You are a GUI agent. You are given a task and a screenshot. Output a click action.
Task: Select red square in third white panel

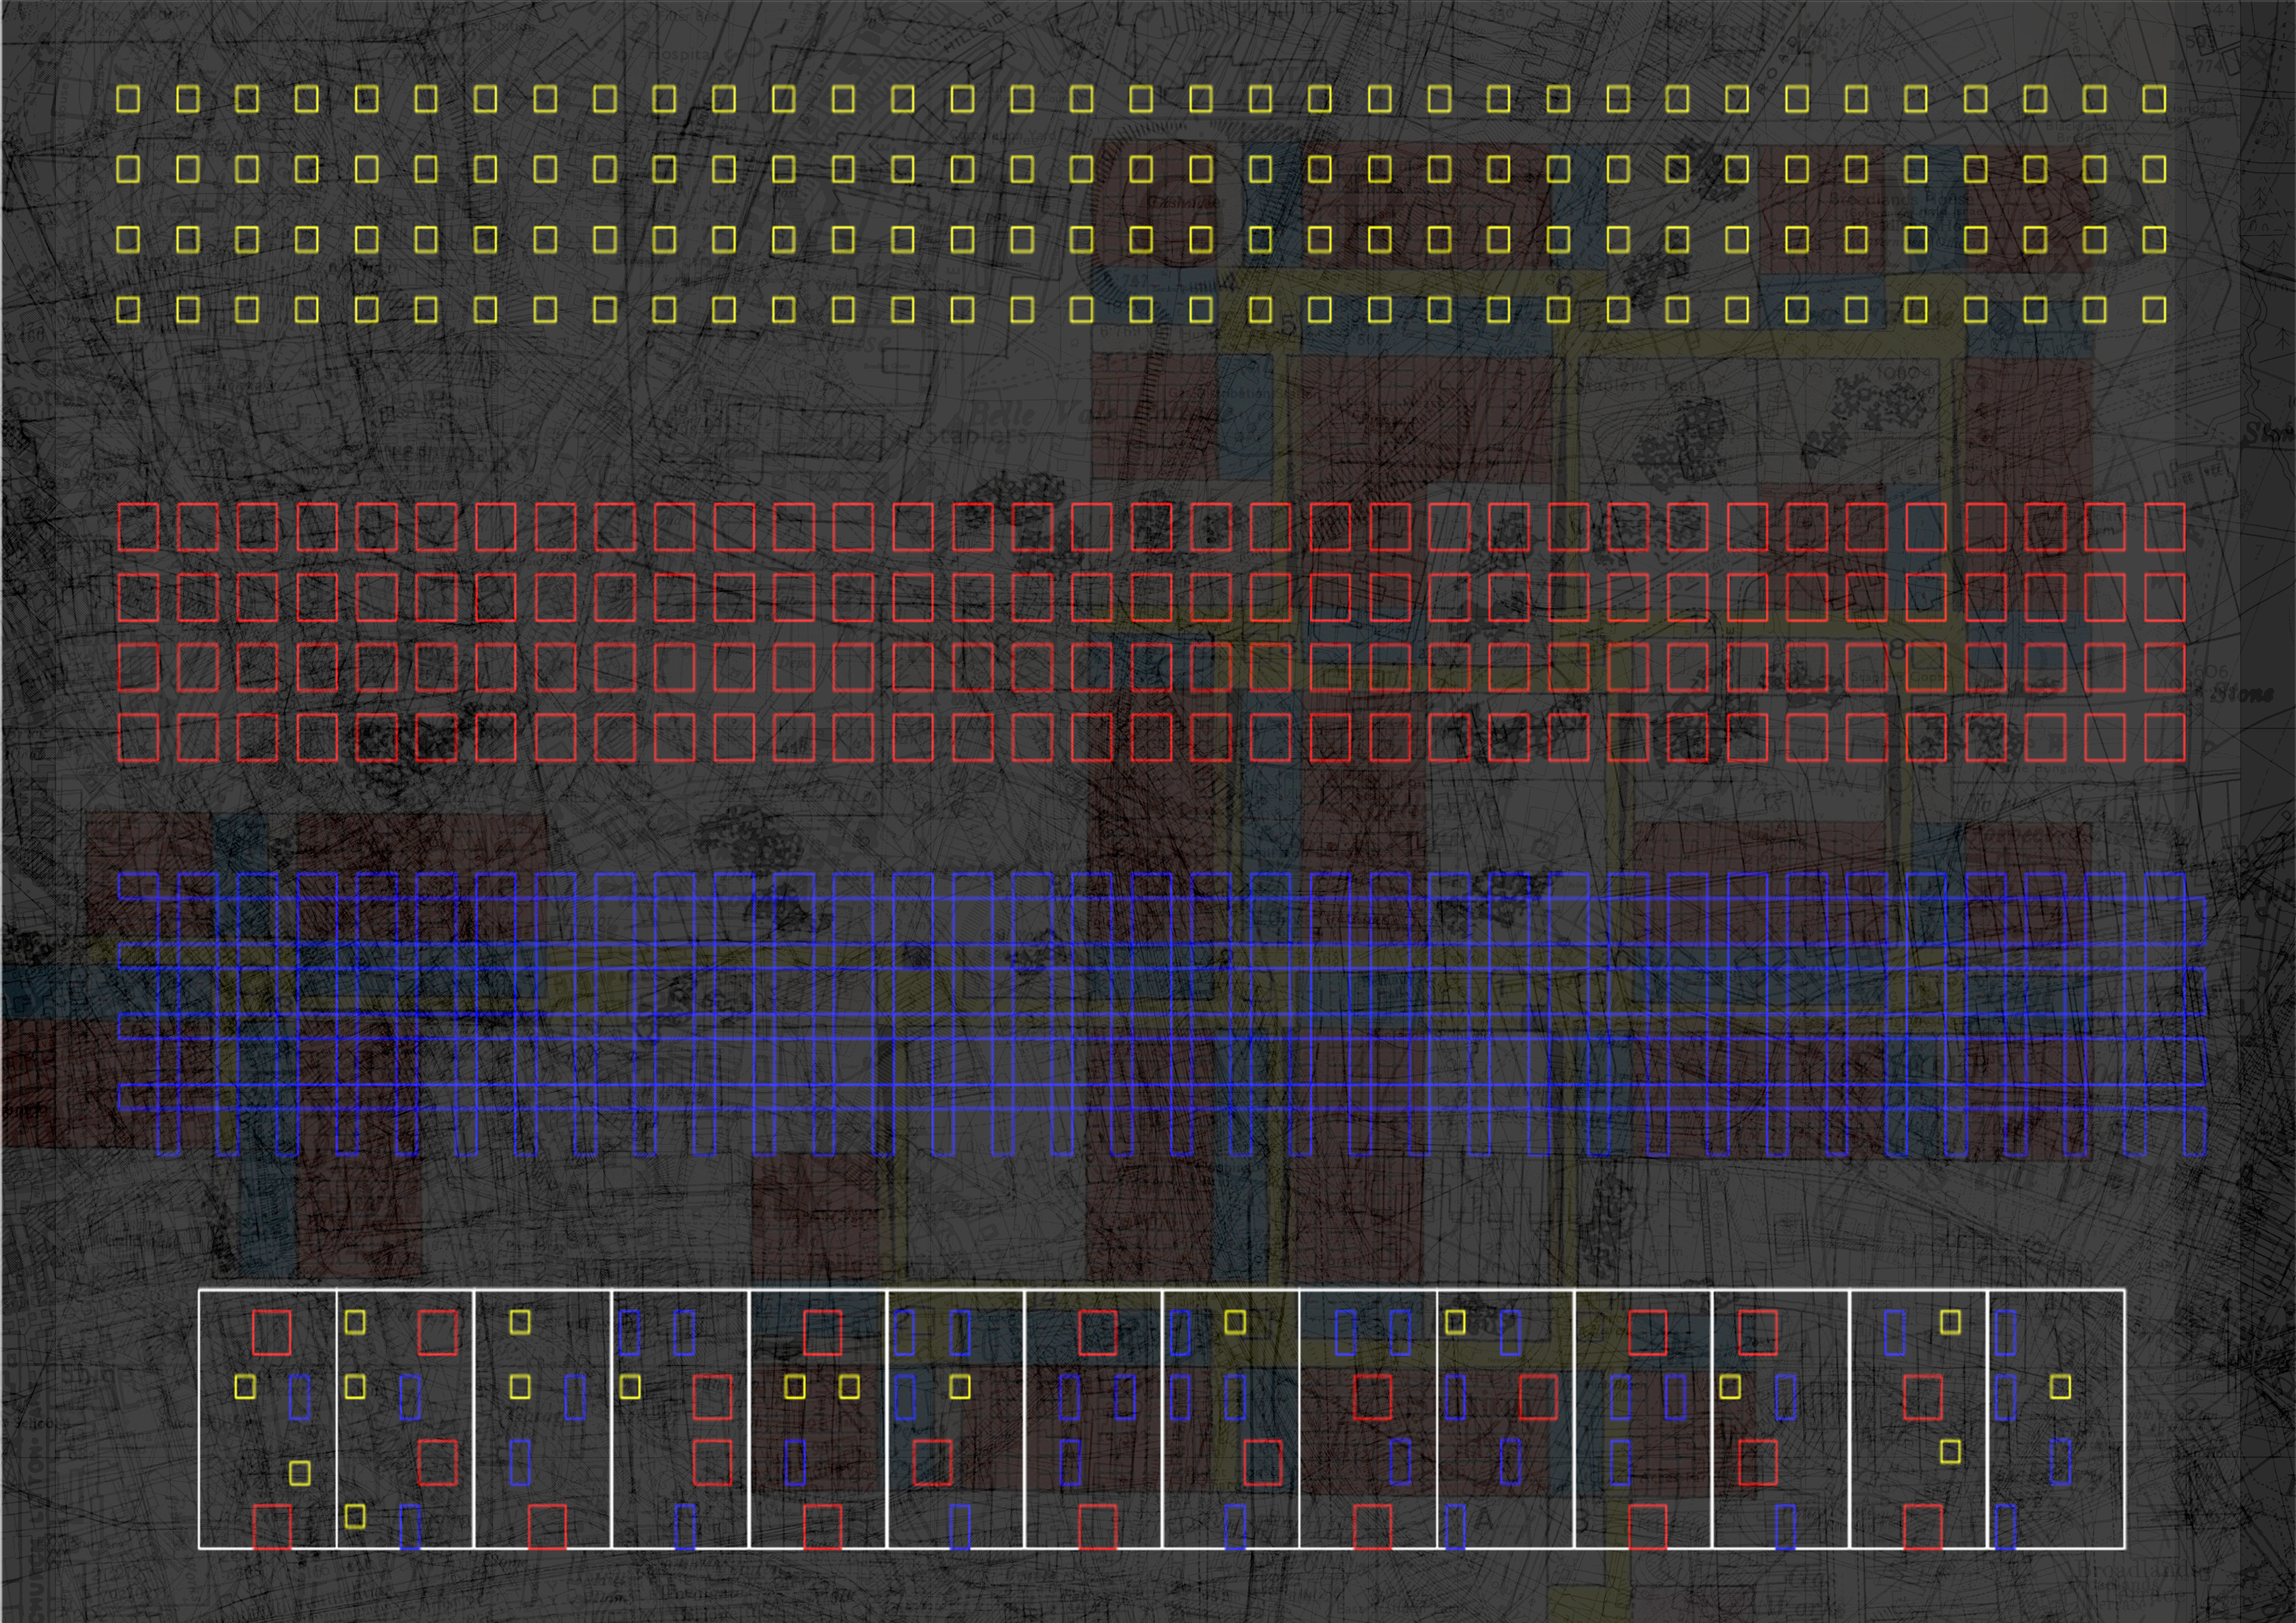tap(547, 1527)
